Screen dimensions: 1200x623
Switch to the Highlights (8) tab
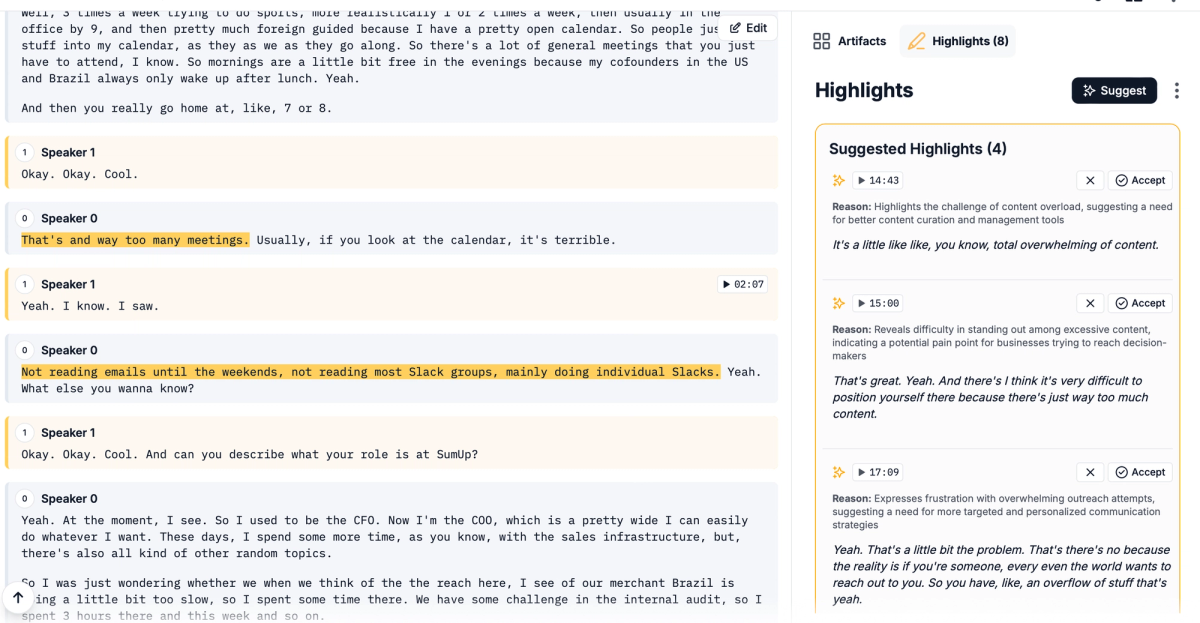[x=957, y=41]
